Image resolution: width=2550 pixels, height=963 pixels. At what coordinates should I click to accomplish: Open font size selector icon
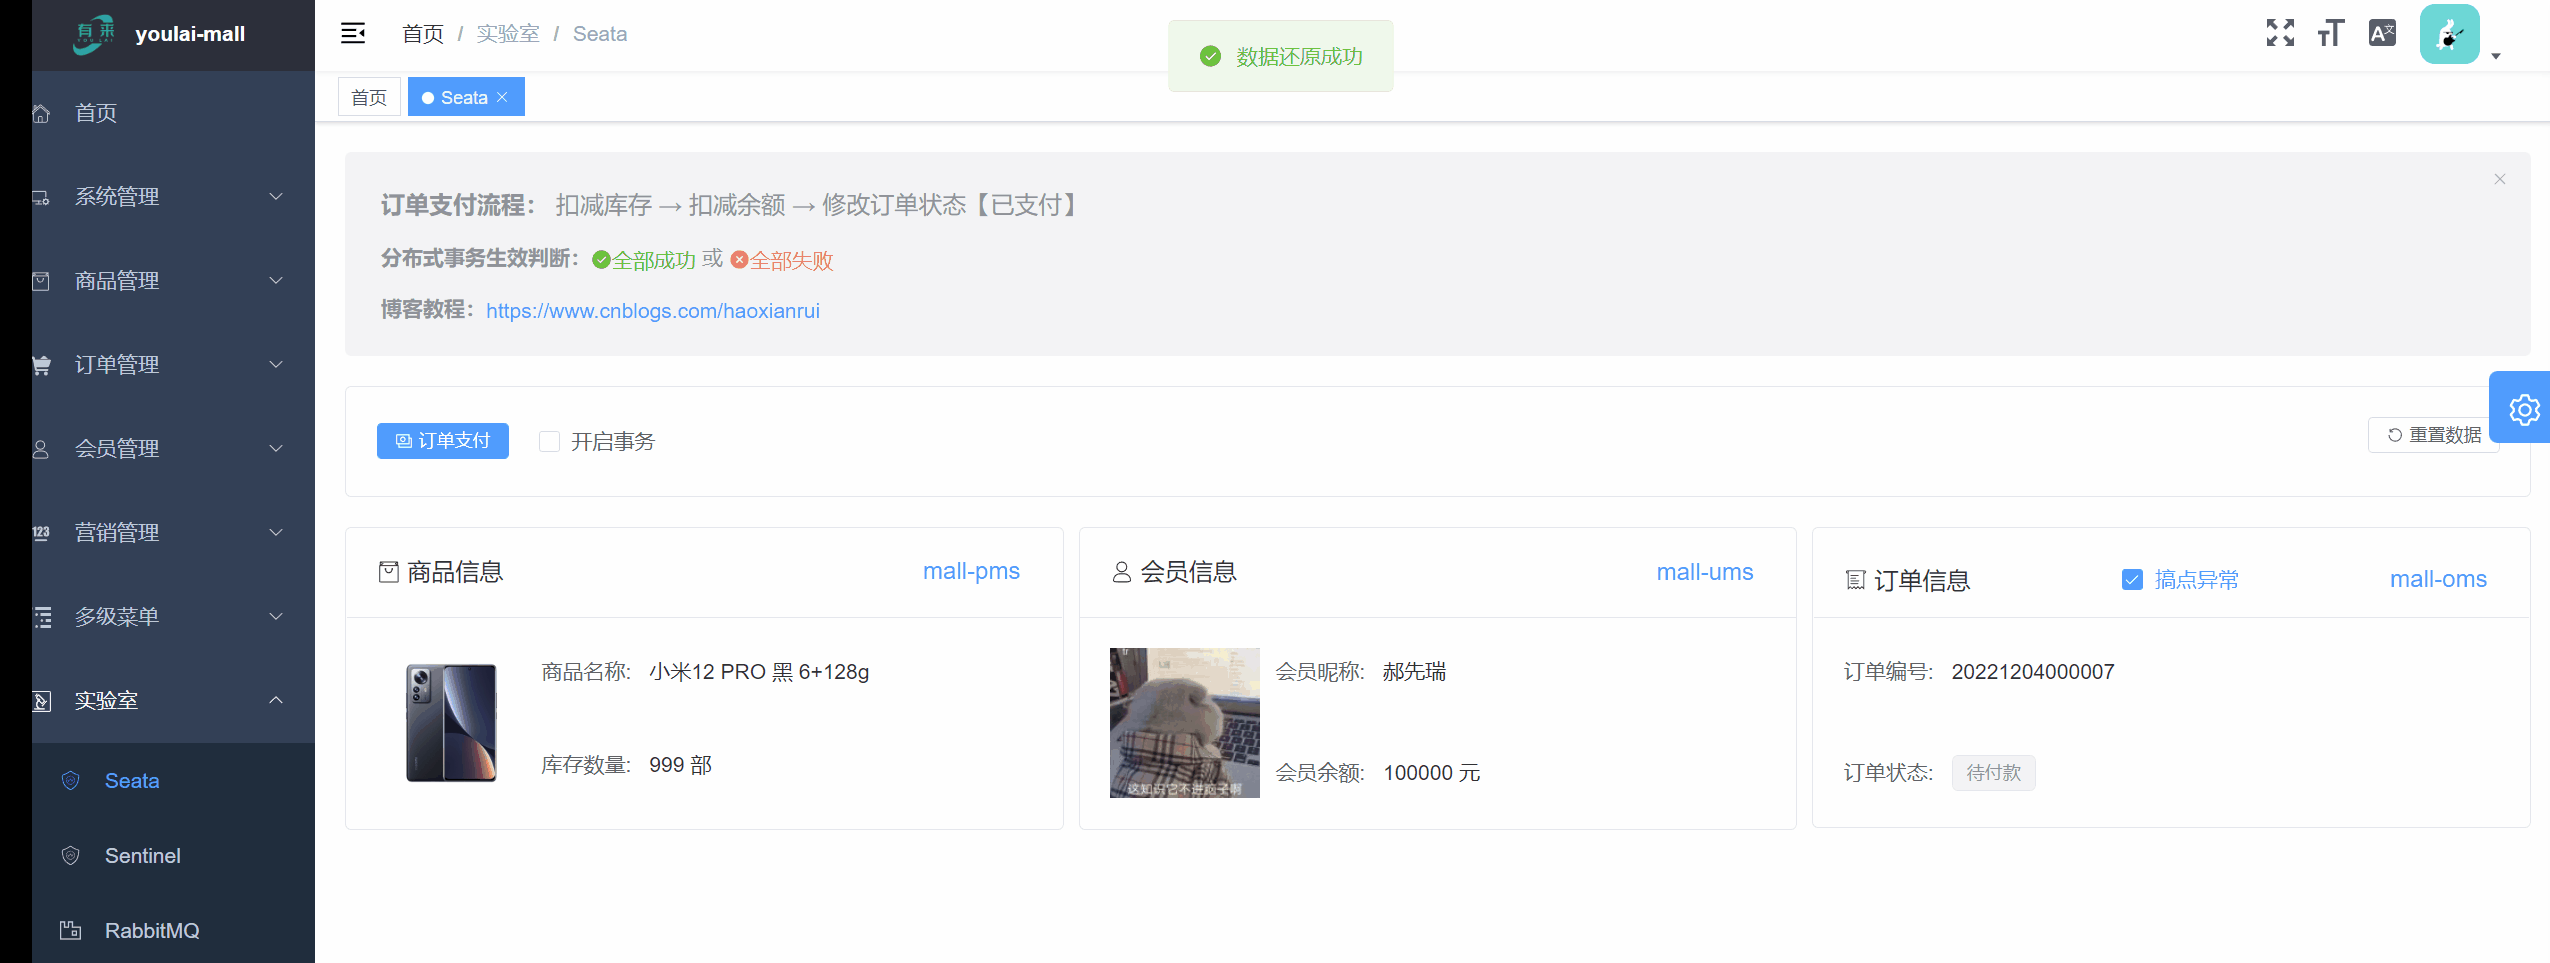2331,33
